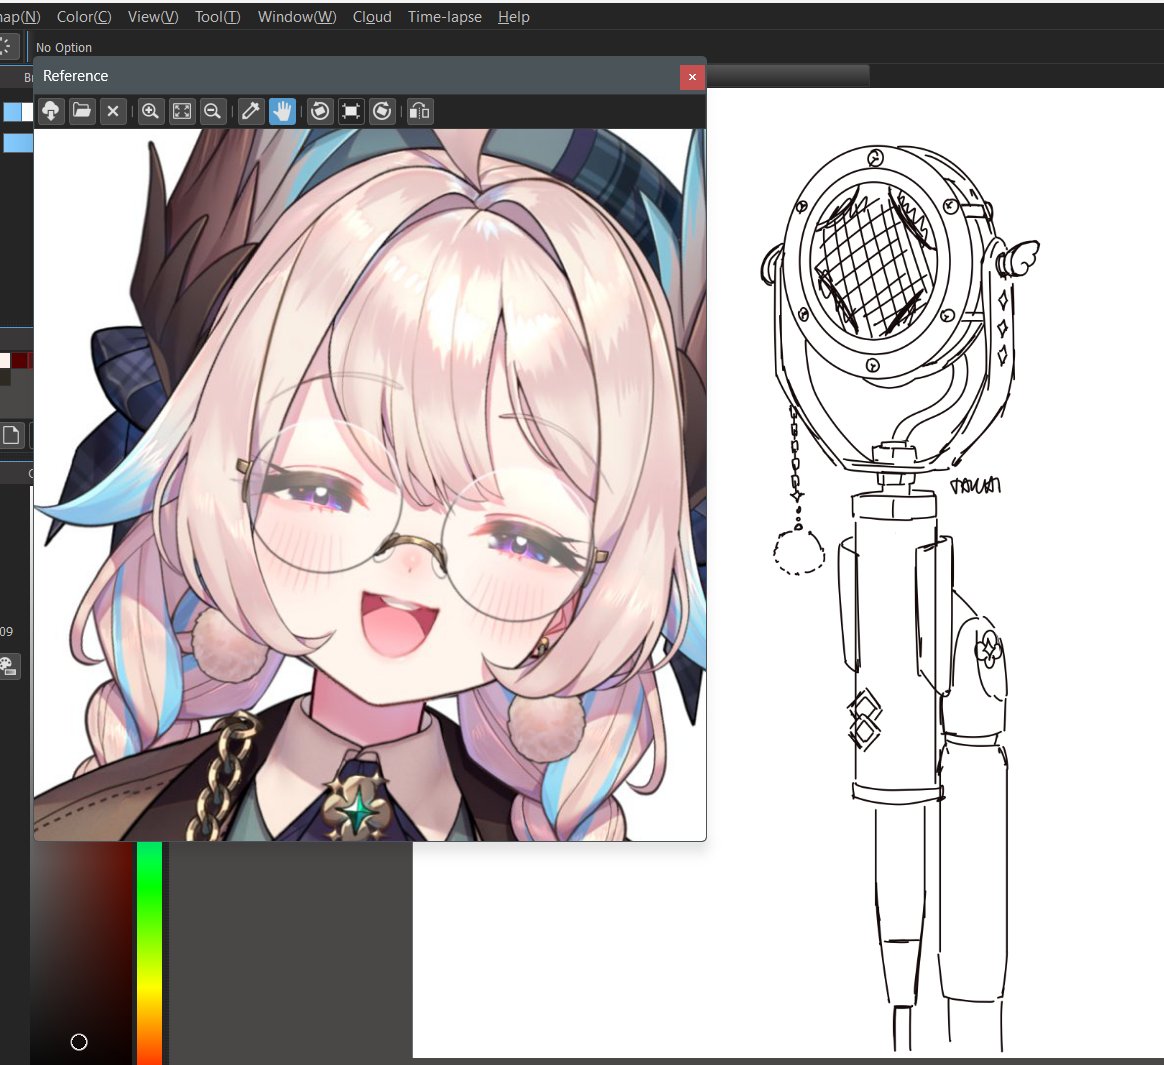Open reference image file from folder
Image resolution: width=1164 pixels, height=1065 pixels.
[x=82, y=111]
